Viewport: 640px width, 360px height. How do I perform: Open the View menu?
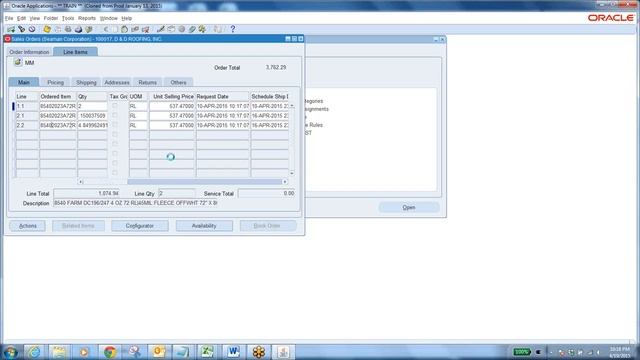(35, 18)
